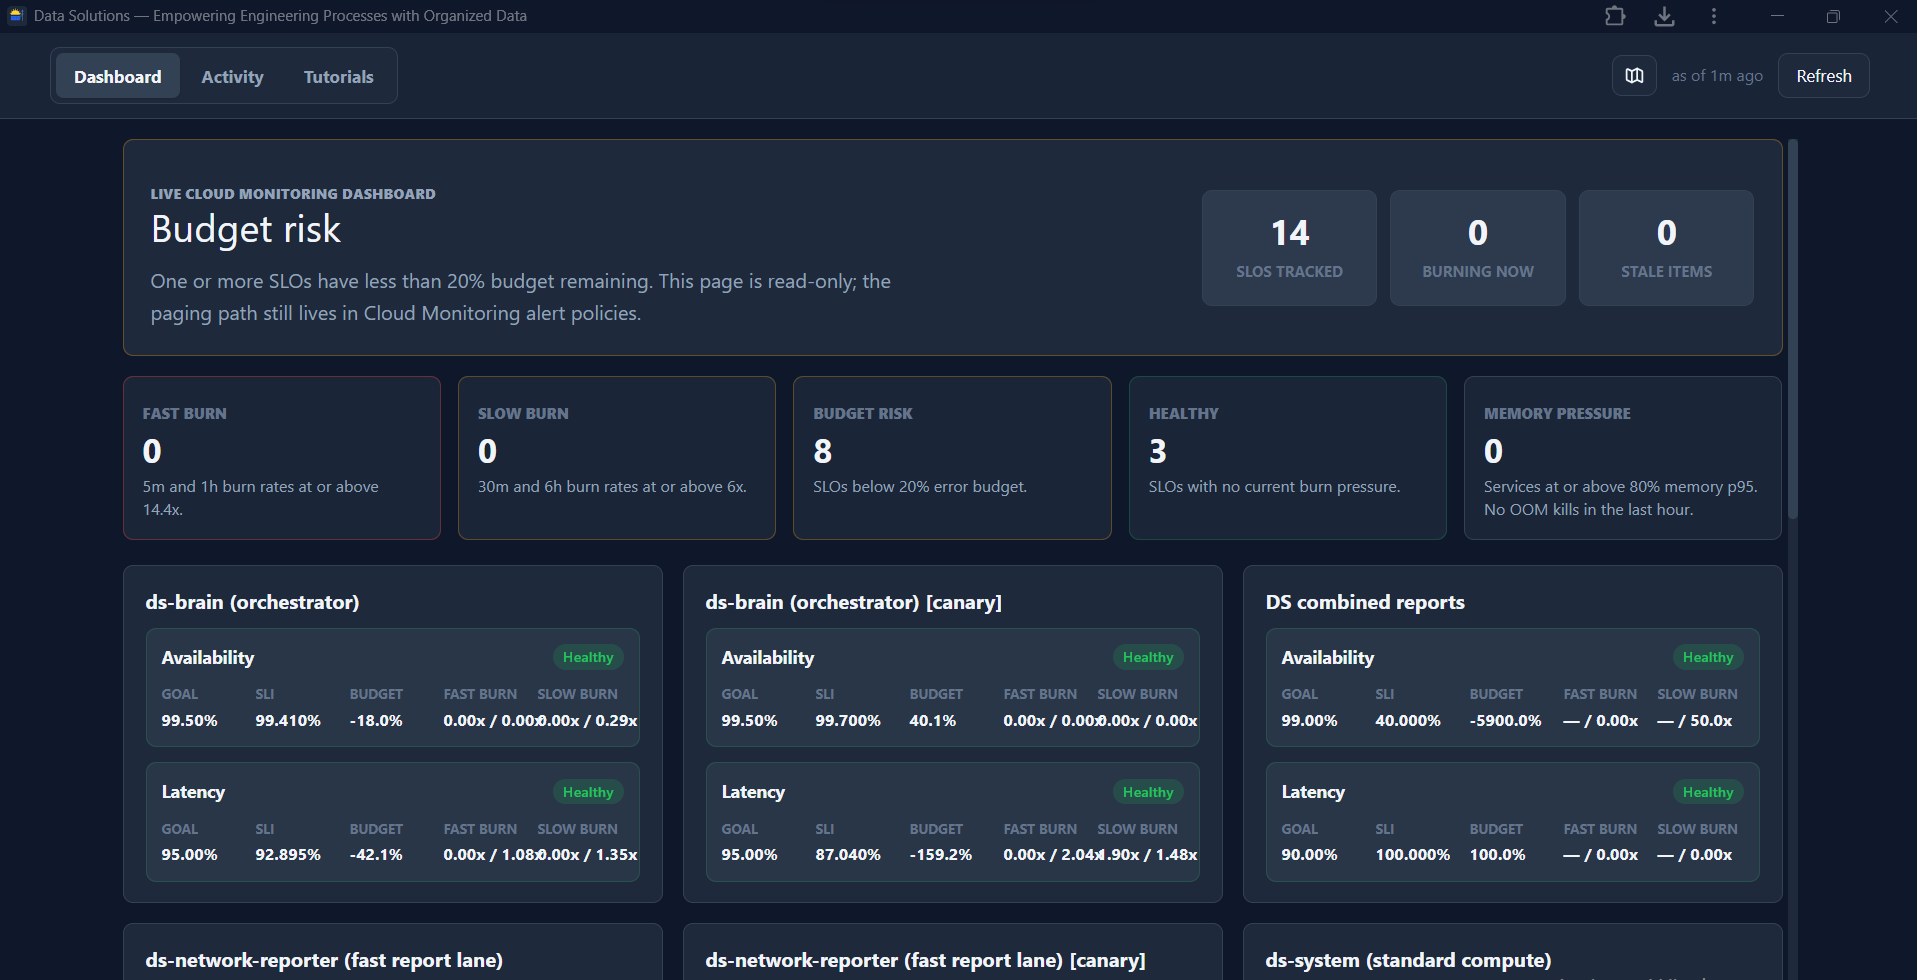The height and width of the screenshot is (980, 1917).
Task: Click budget value -159.2%
Action: pyautogui.click(x=941, y=855)
